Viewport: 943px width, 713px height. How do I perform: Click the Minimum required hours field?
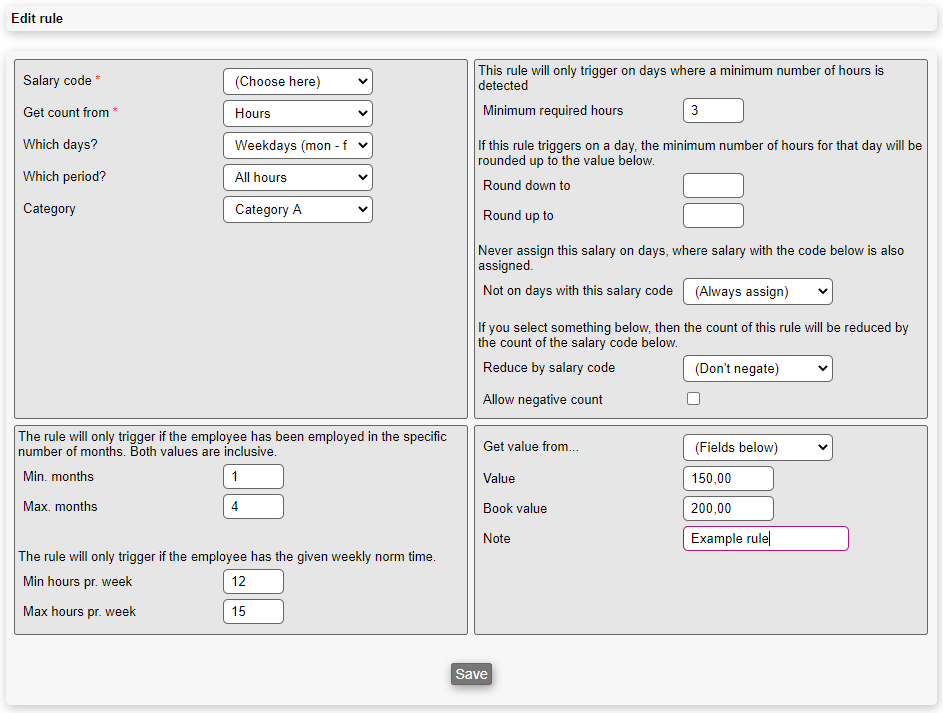(x=713, y=111)
